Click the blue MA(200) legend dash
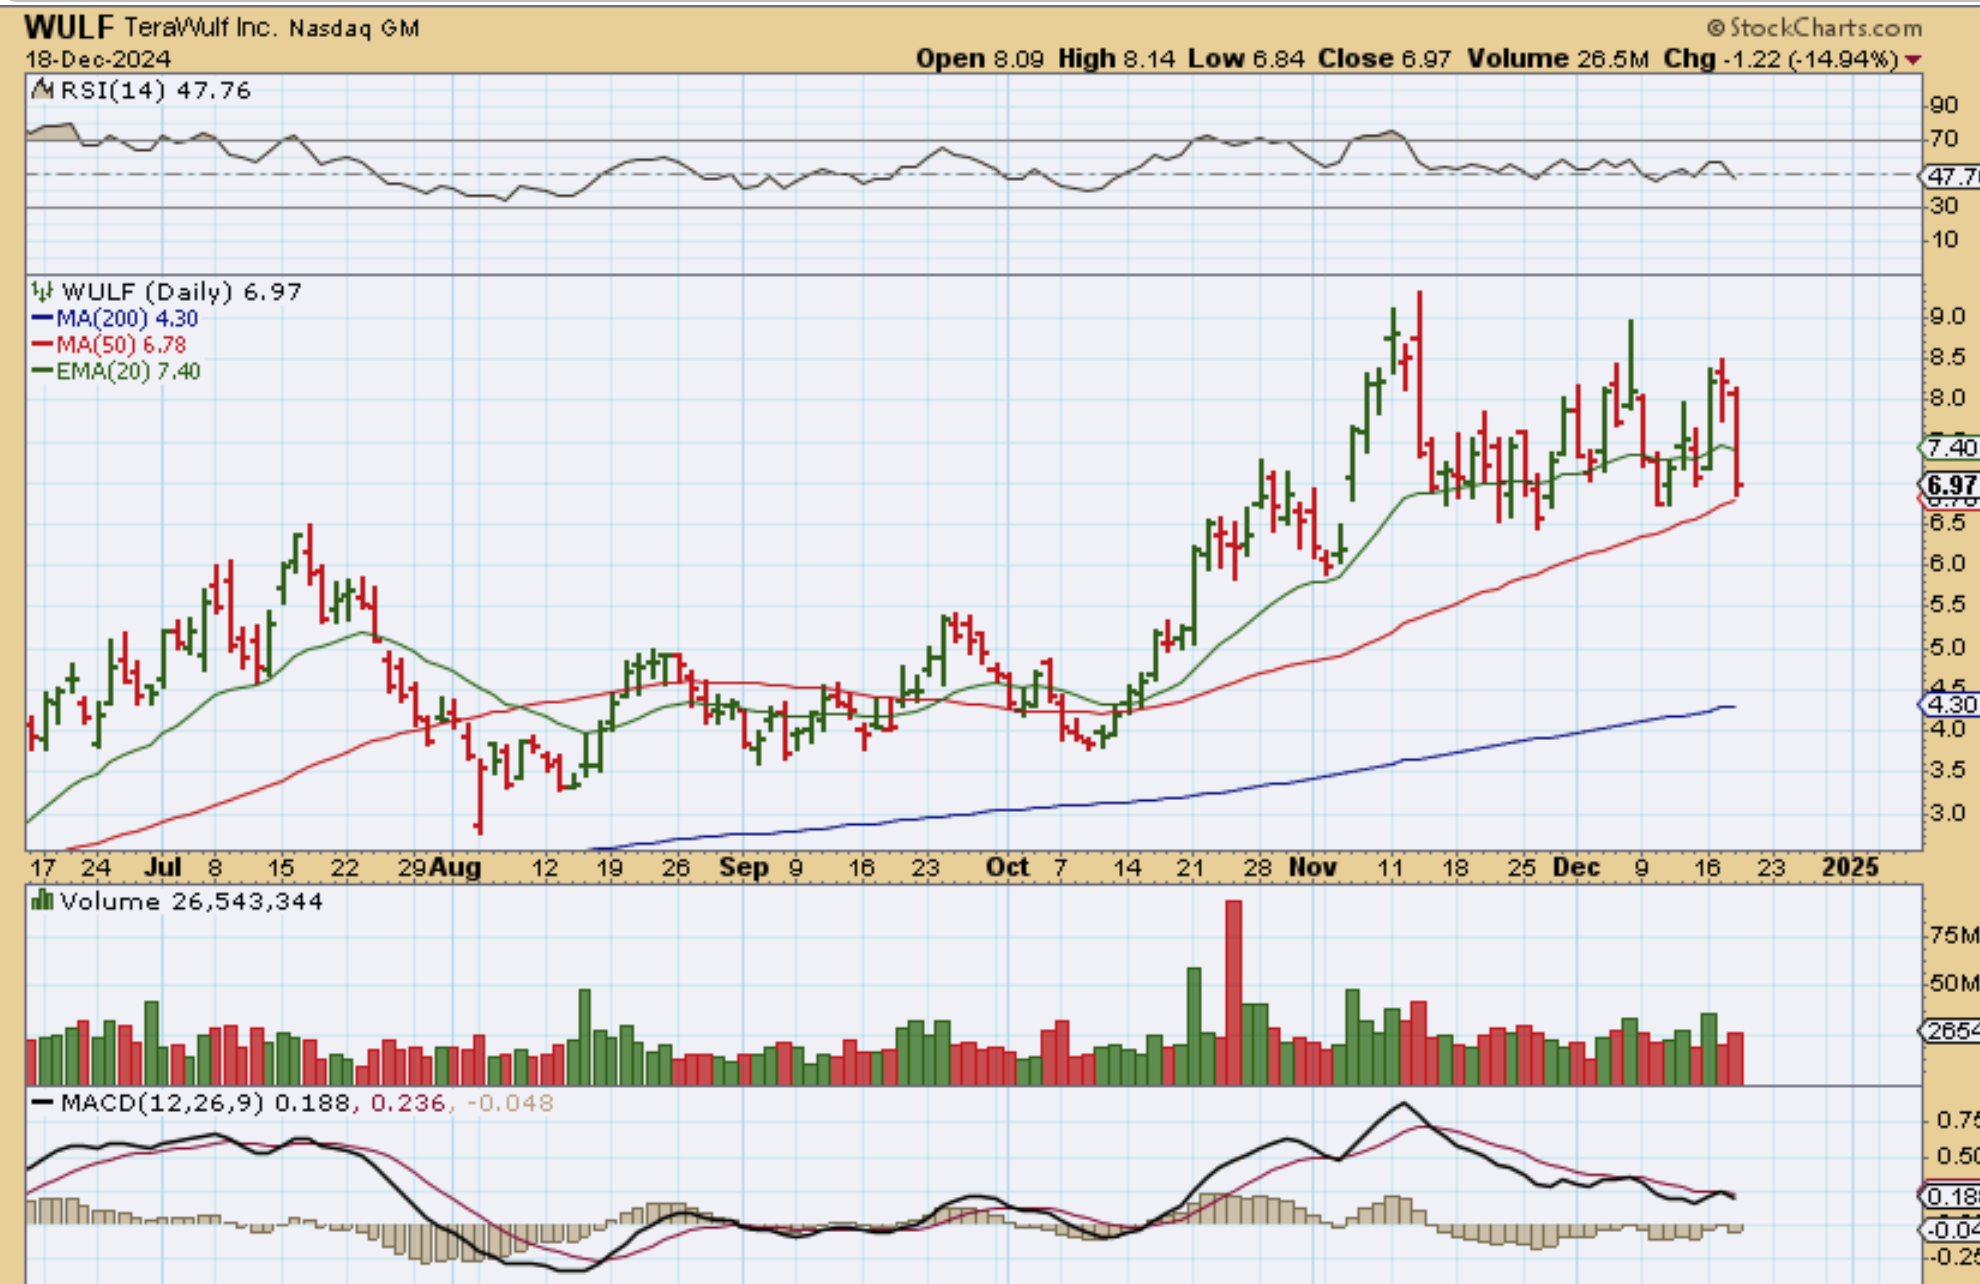The width and height of the screenshot is (1980, 1284). 42,318
